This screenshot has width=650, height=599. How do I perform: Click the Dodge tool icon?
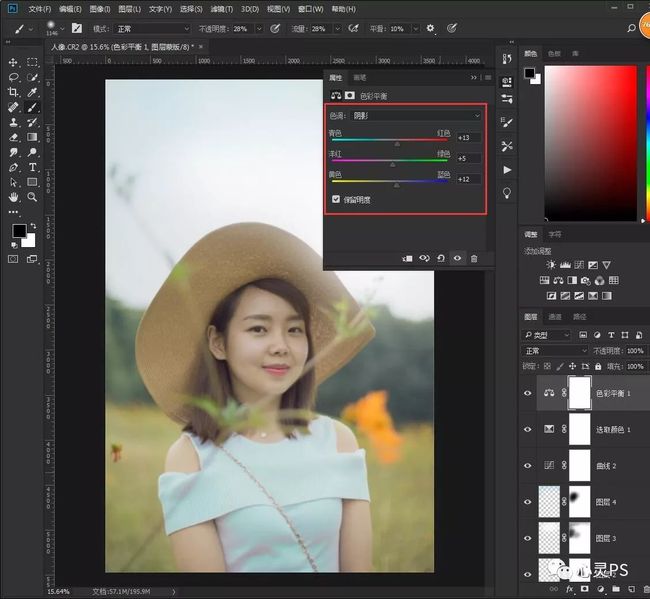coord(32,152)
